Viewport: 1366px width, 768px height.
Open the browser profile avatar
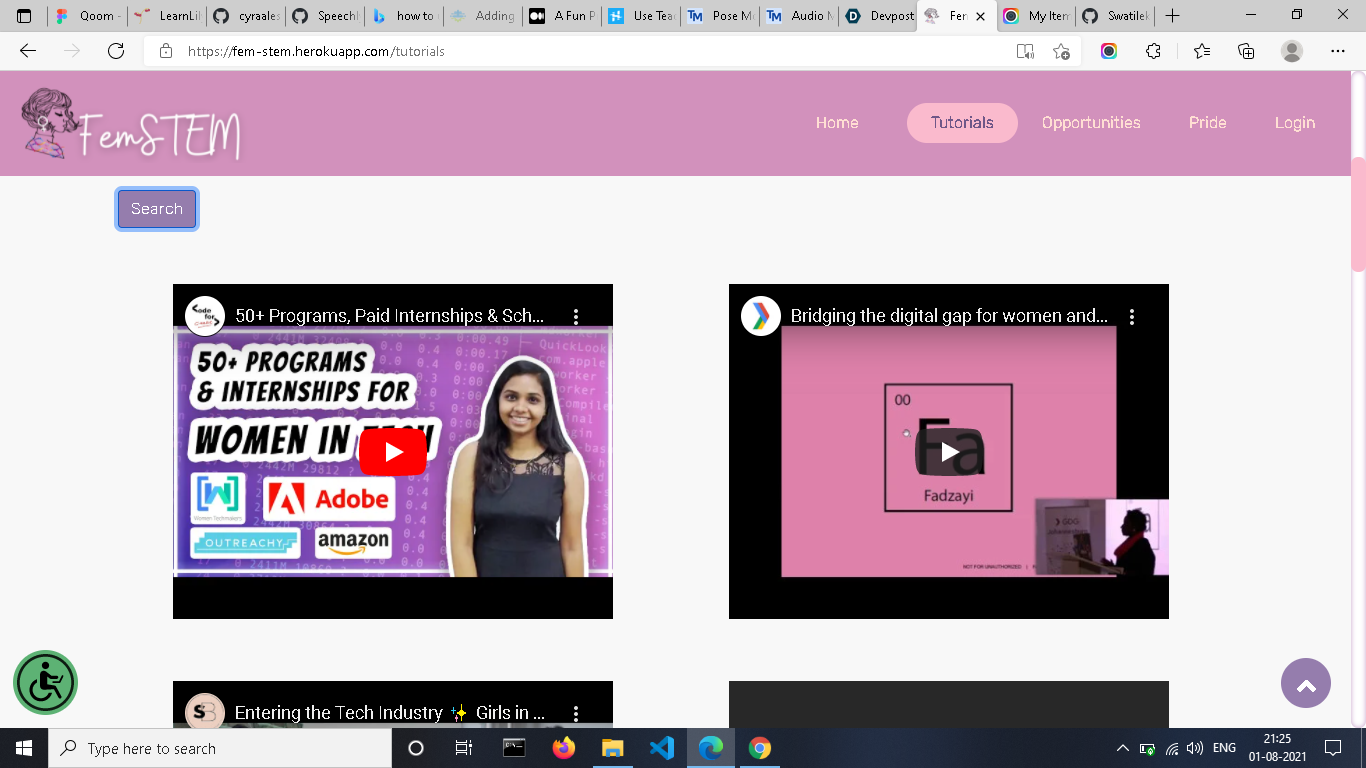1292,51
